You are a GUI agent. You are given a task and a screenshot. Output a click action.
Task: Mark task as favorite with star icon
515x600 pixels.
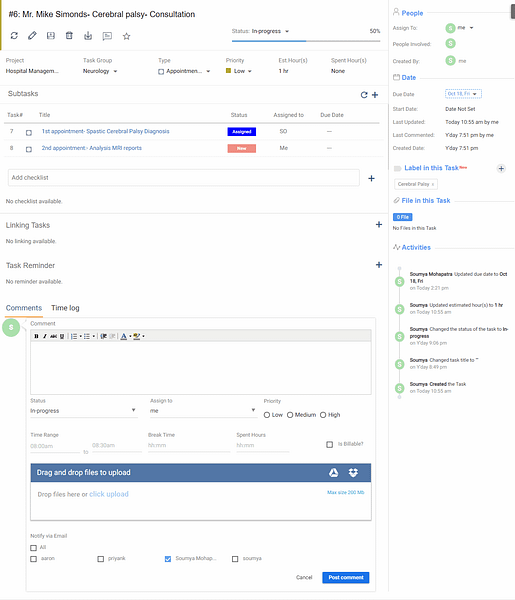[x=127, y=36]
